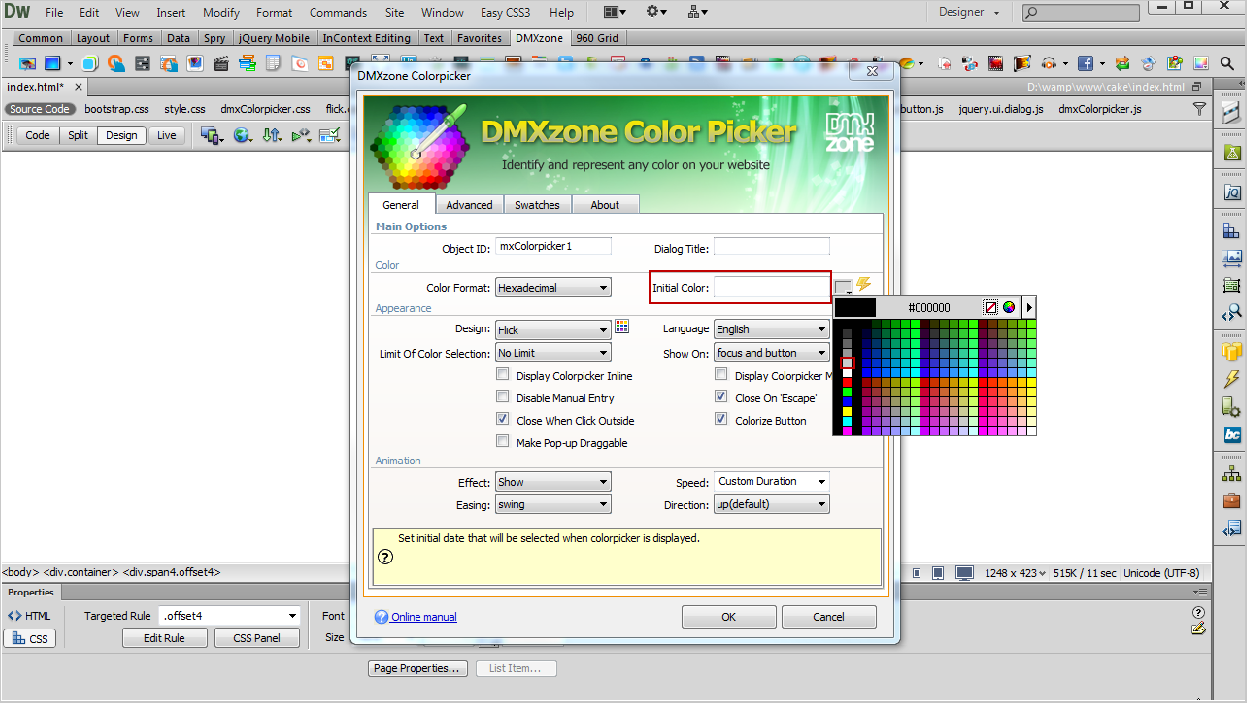The width and height of the screenshot is (1247, 703).
Task: Click the clapperboard icon in DMXzone toolbar
Action: 221,63
